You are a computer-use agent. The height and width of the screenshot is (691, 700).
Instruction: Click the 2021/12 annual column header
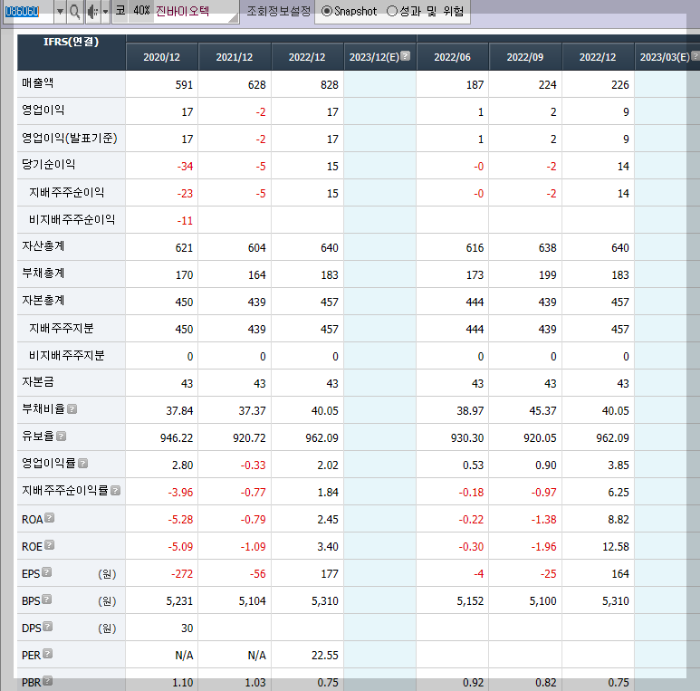234,57
